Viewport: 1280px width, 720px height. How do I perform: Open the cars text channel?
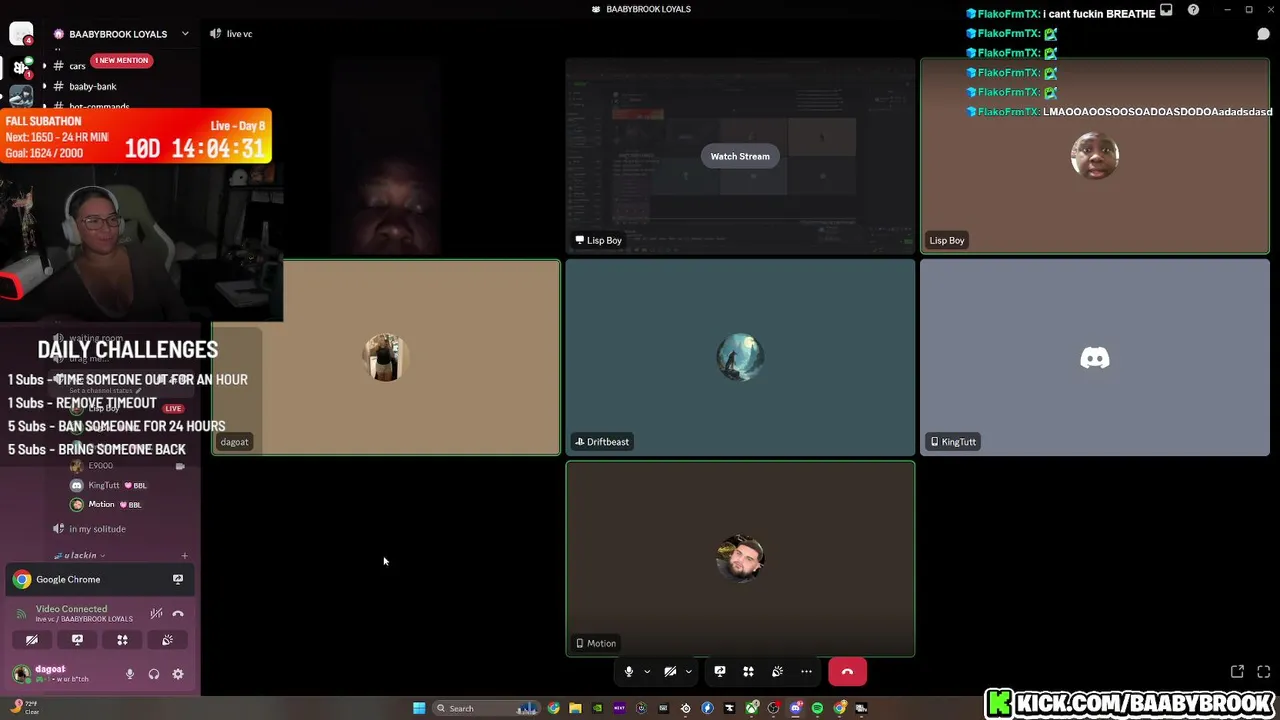click(77, 66)
